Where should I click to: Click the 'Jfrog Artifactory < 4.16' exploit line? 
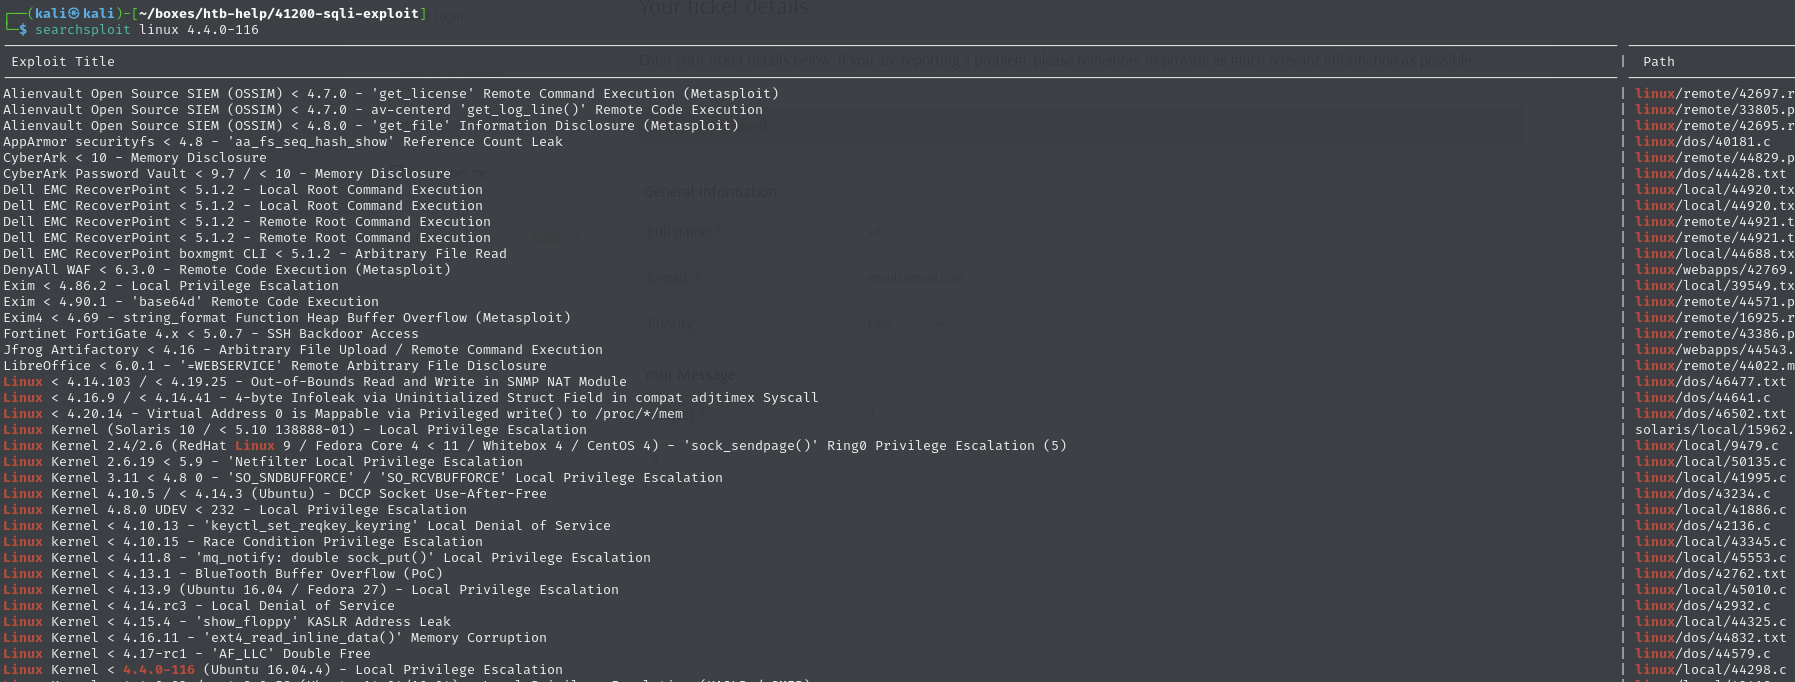(x=302, y=350)
